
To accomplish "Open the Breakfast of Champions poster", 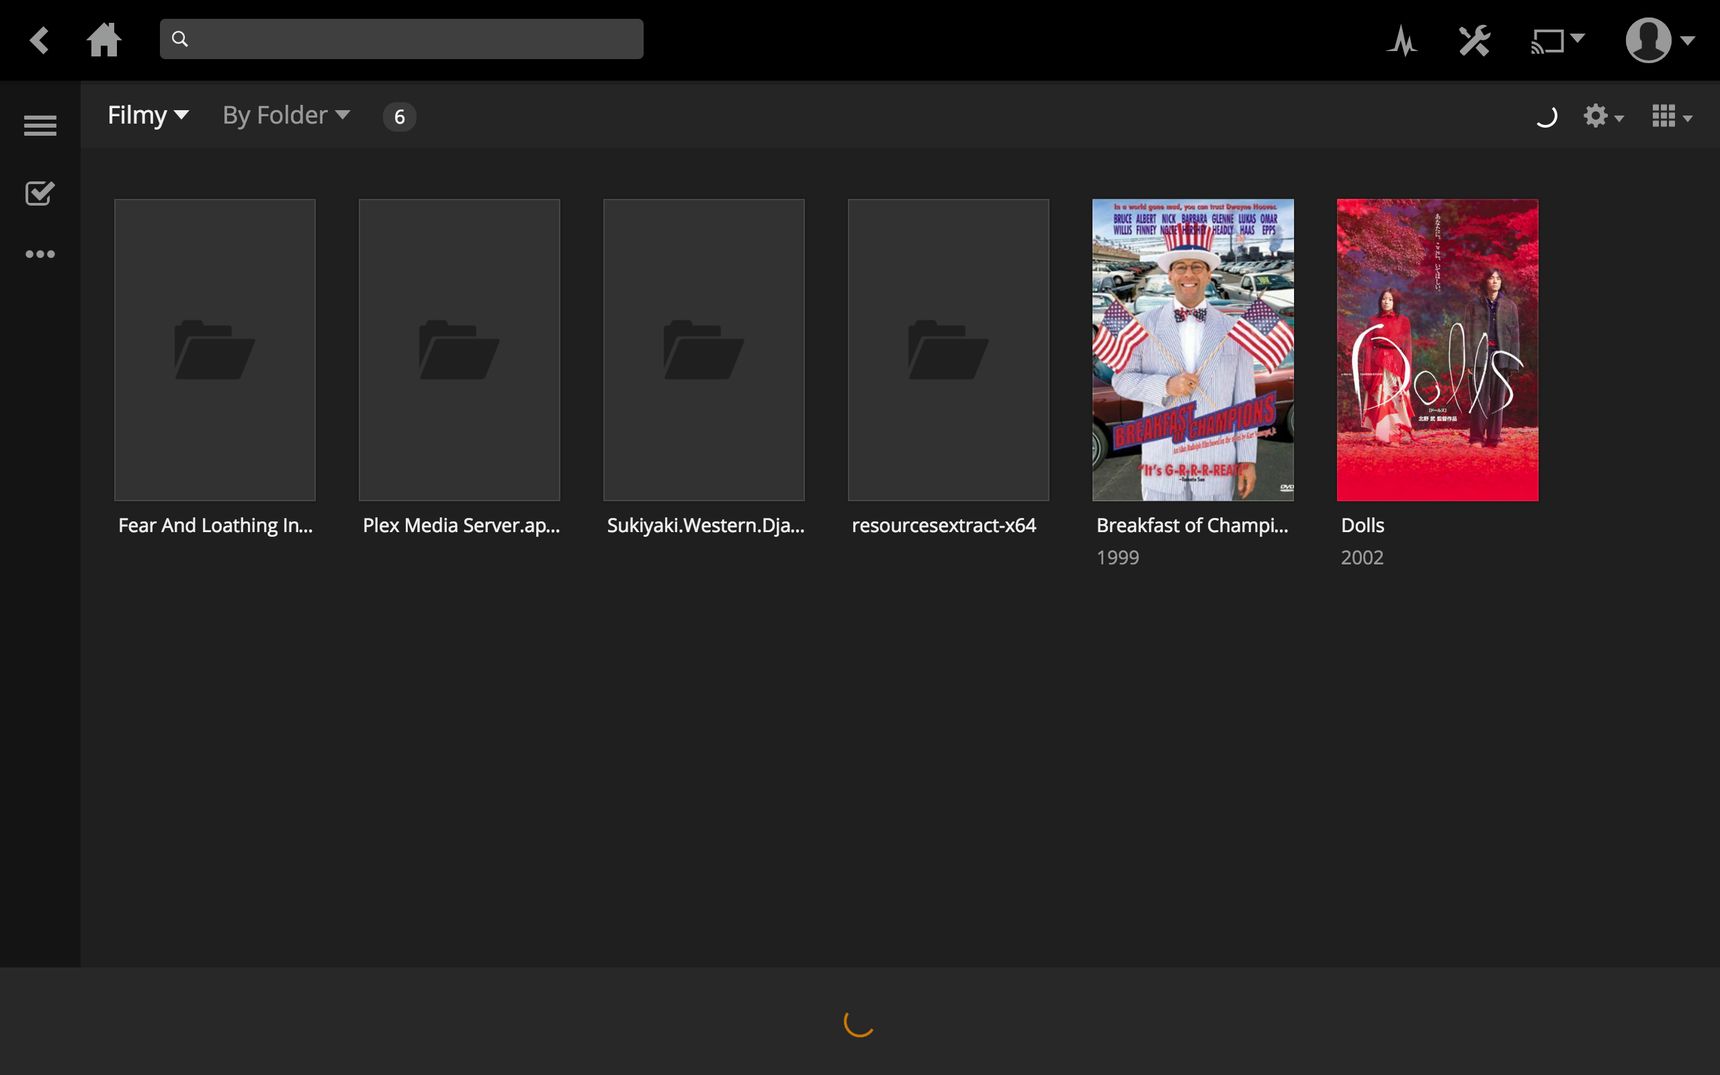I will point(1193,350).
